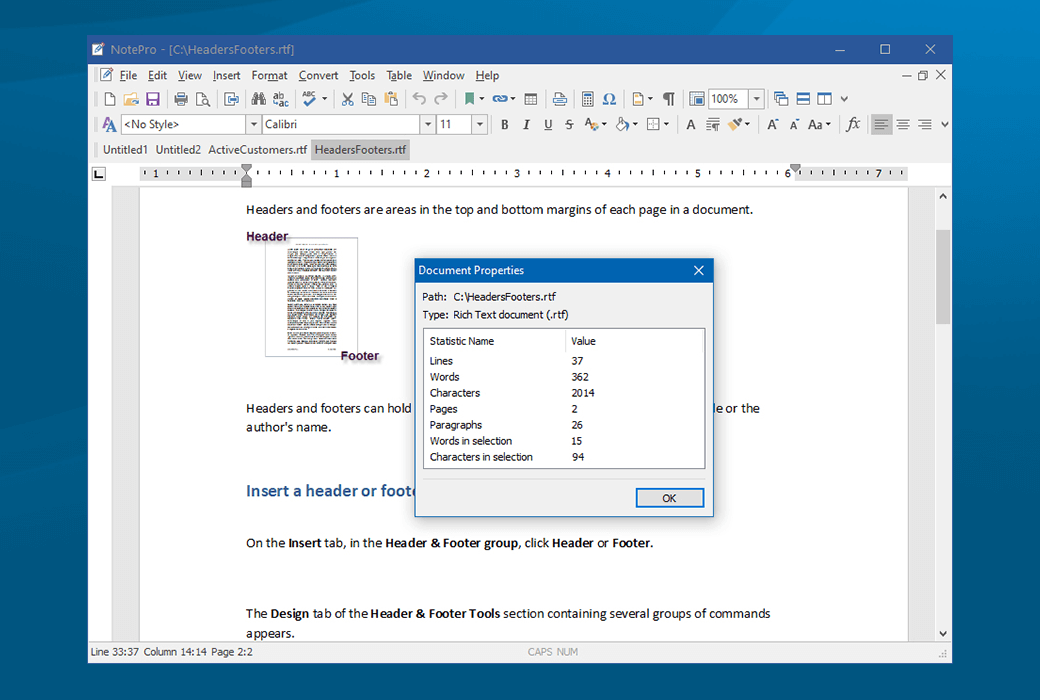Image resolution: width=1040 pixels, height=700 pixels.
Task: Toggle strikethrough formatting
Action: pos(569,124)
